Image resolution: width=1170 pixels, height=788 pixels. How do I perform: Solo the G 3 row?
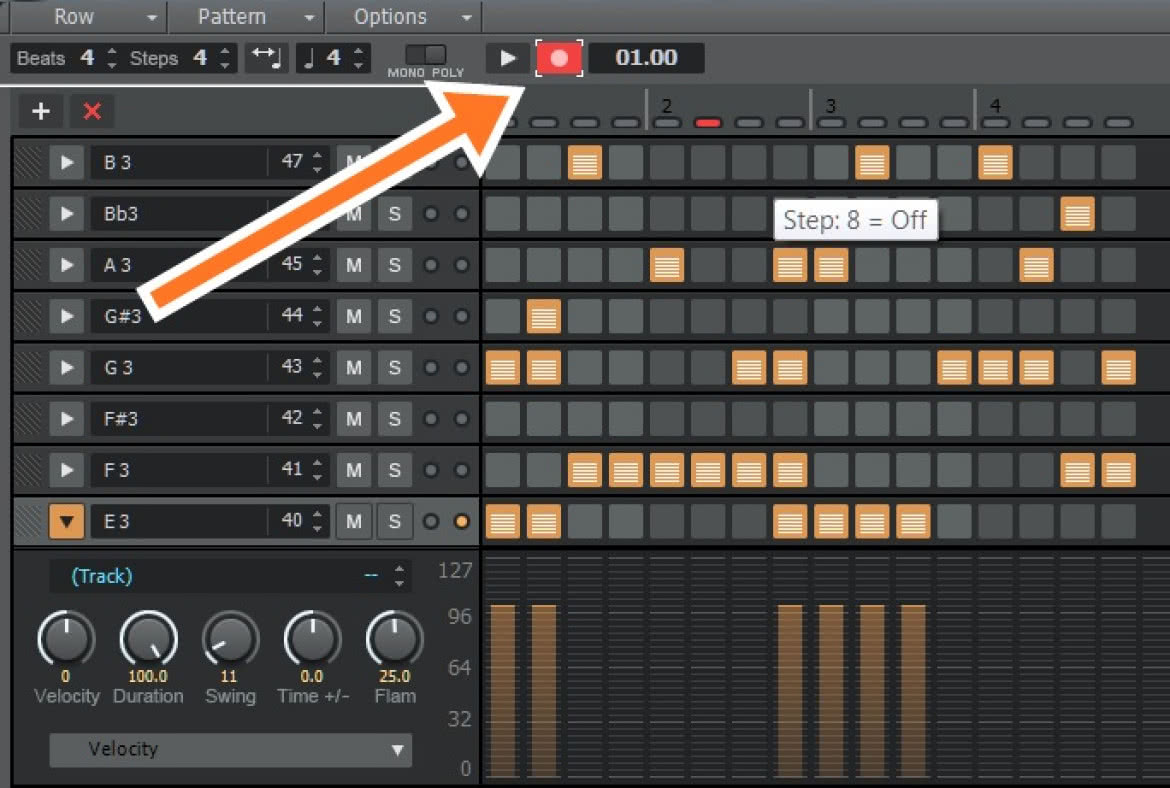(x=395, y=367)
